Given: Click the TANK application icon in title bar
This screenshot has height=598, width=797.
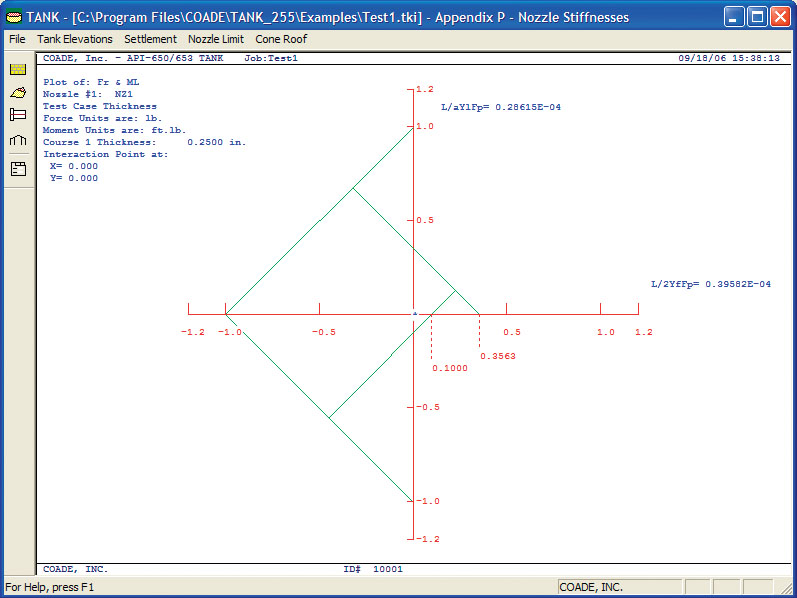Looking at the screenshot, I should (x=13, y=17).
